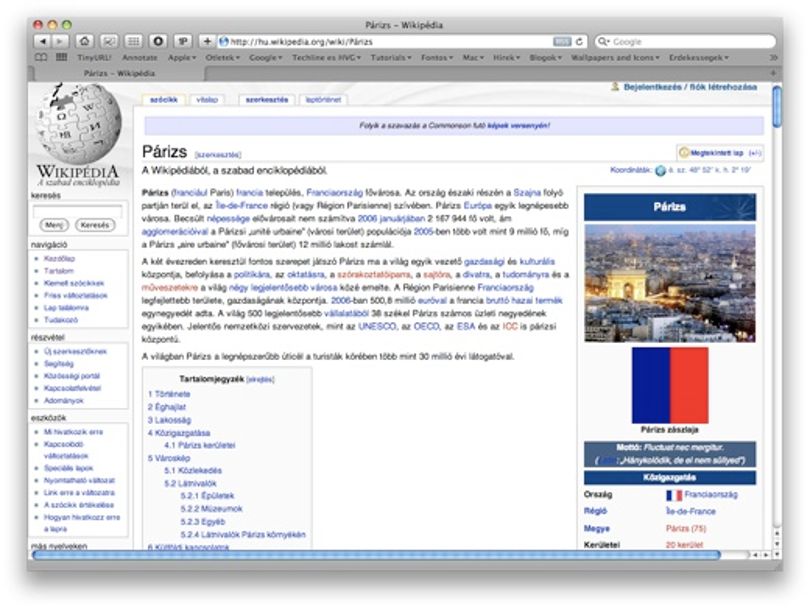Open the coordinates globe icon

tap(660, 170)
